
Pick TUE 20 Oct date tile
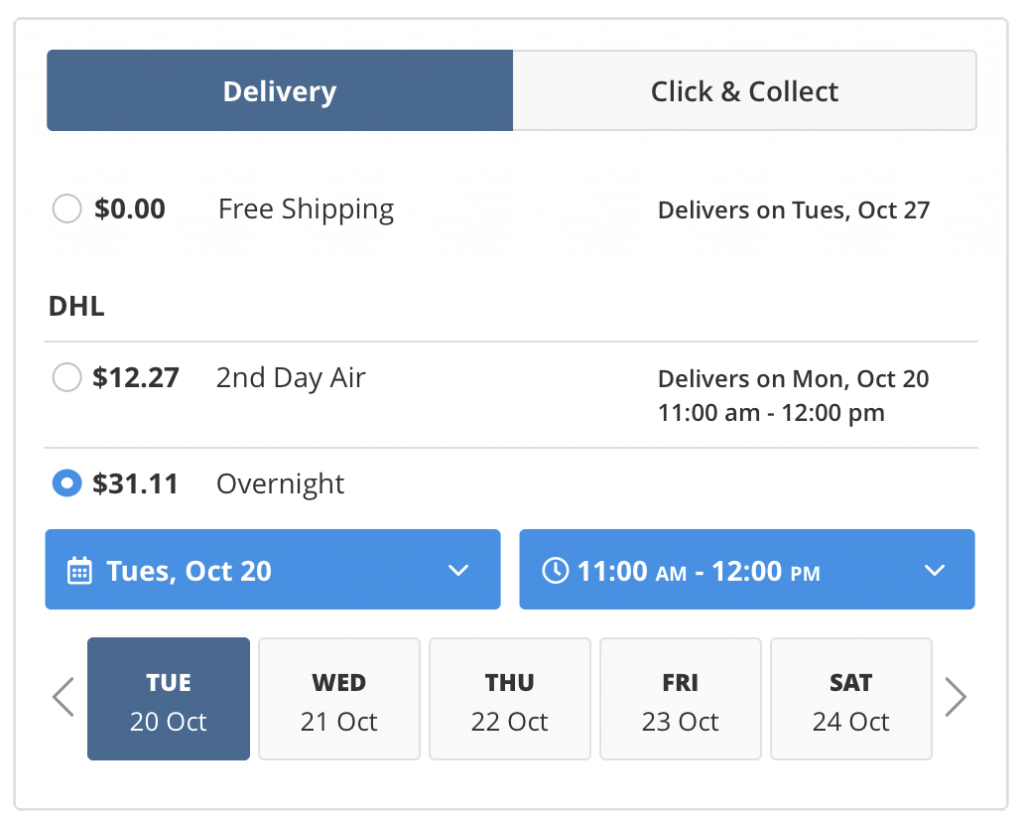pos(168,699)
